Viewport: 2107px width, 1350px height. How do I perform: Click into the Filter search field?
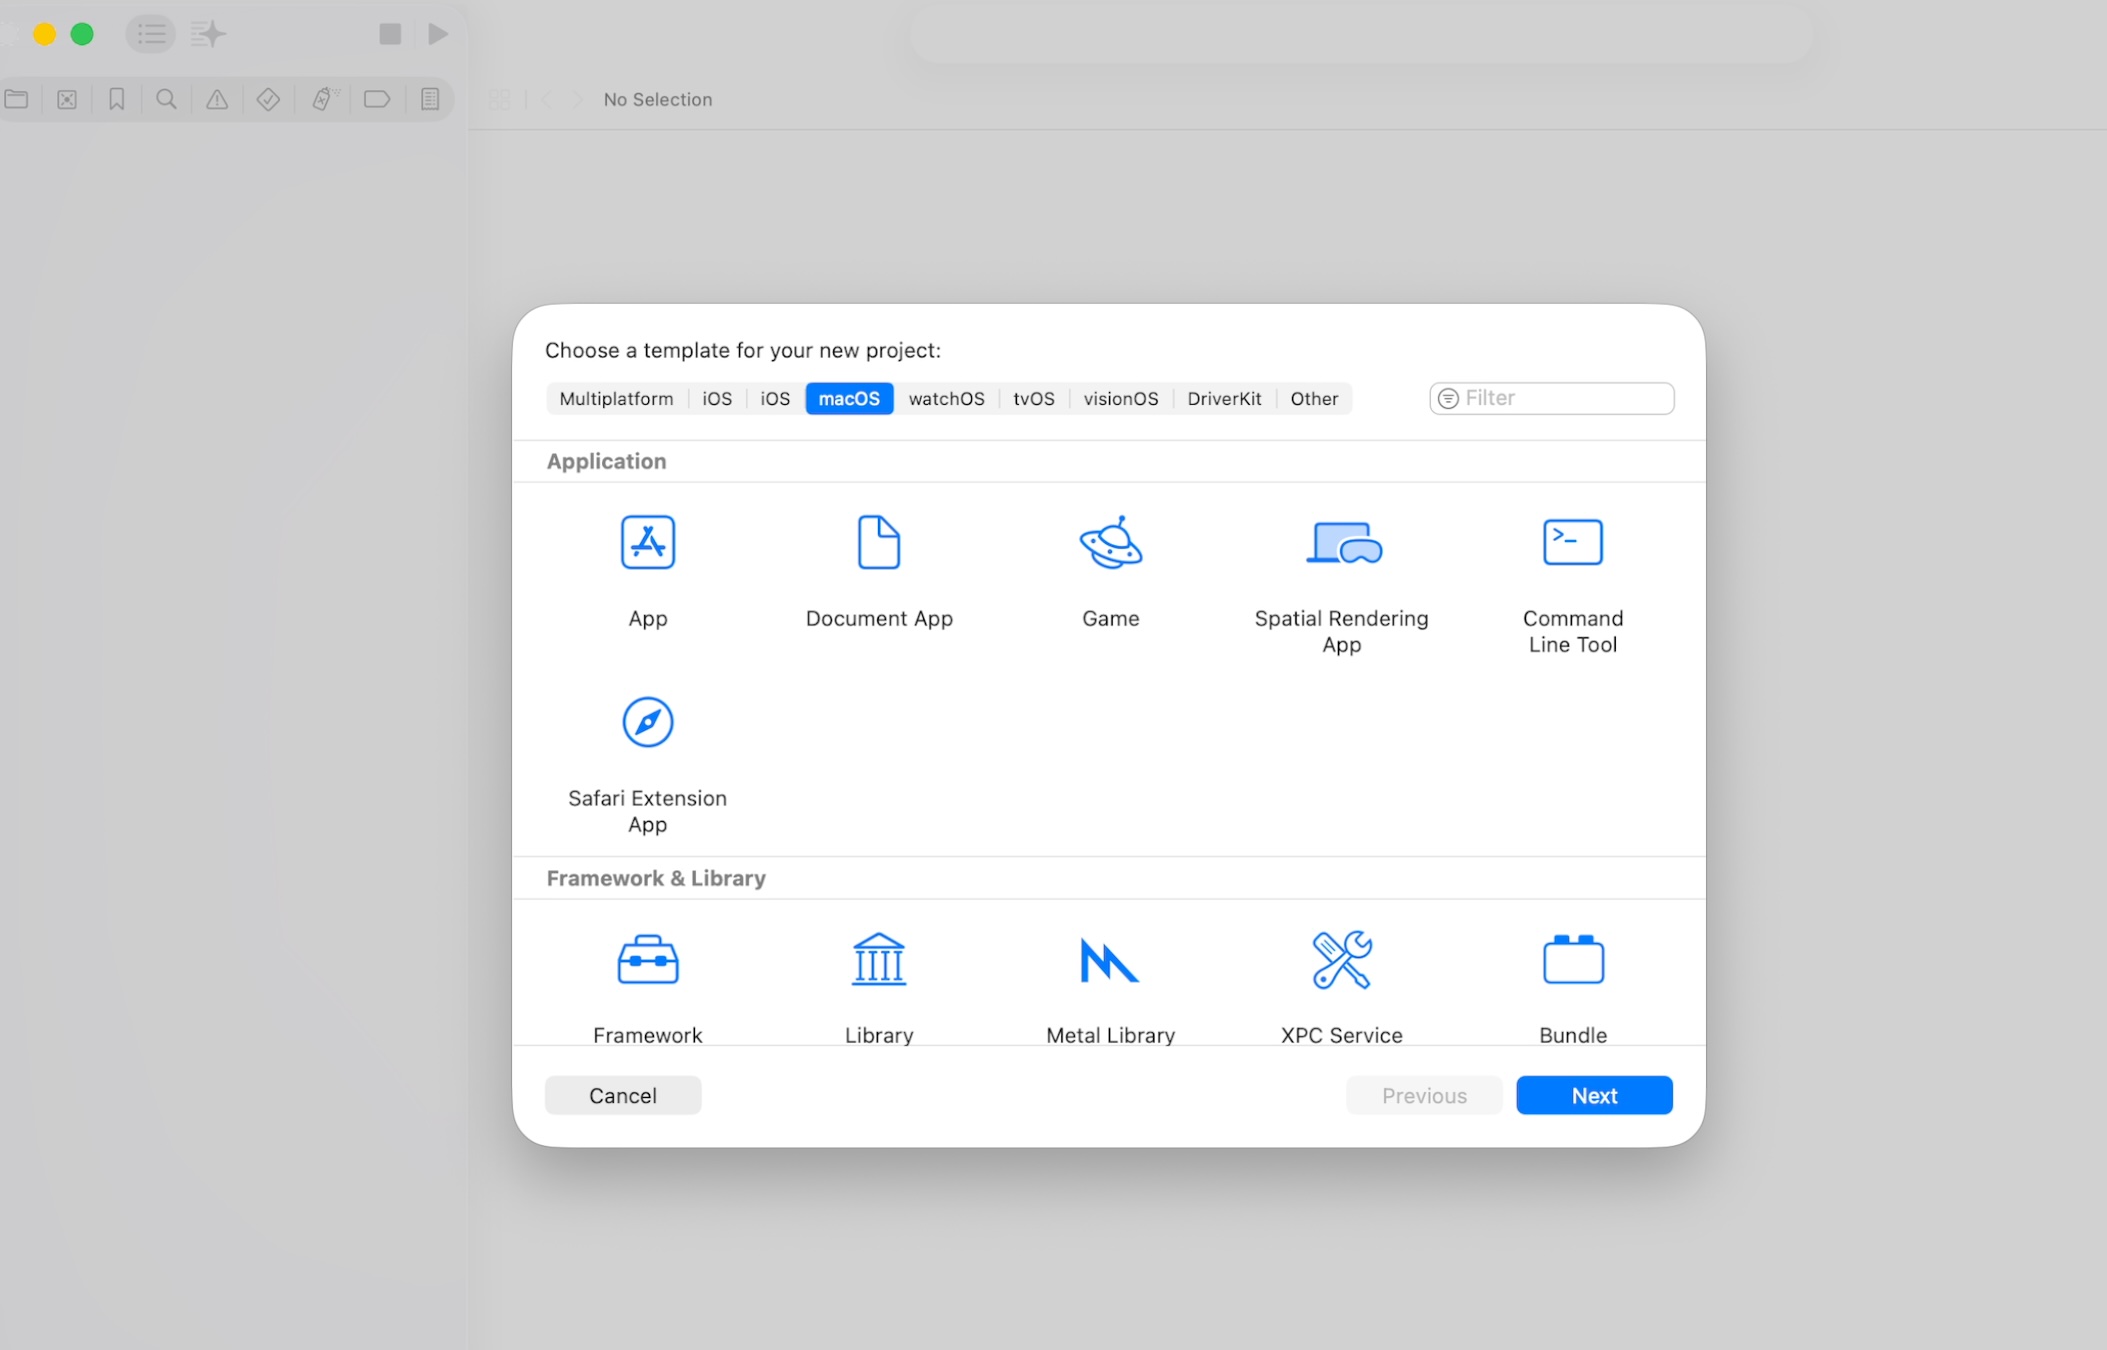[1562, 398]
